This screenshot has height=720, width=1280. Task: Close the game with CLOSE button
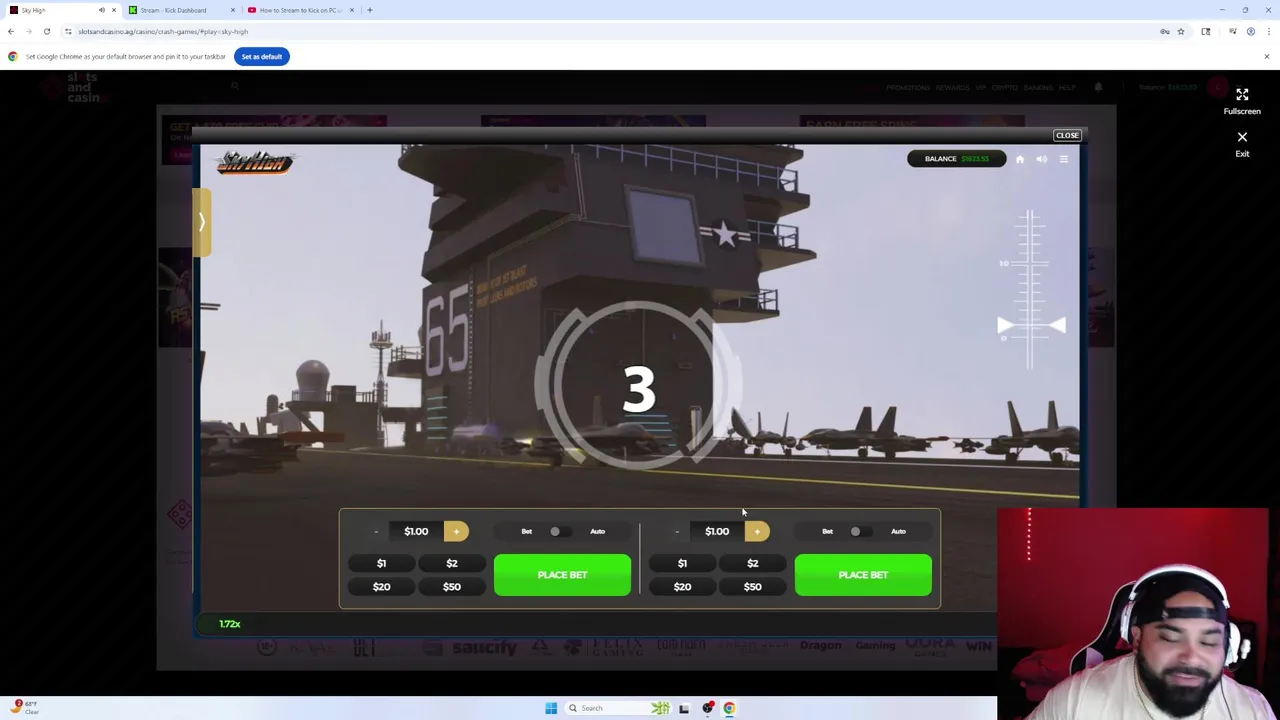click(1067, 135)
